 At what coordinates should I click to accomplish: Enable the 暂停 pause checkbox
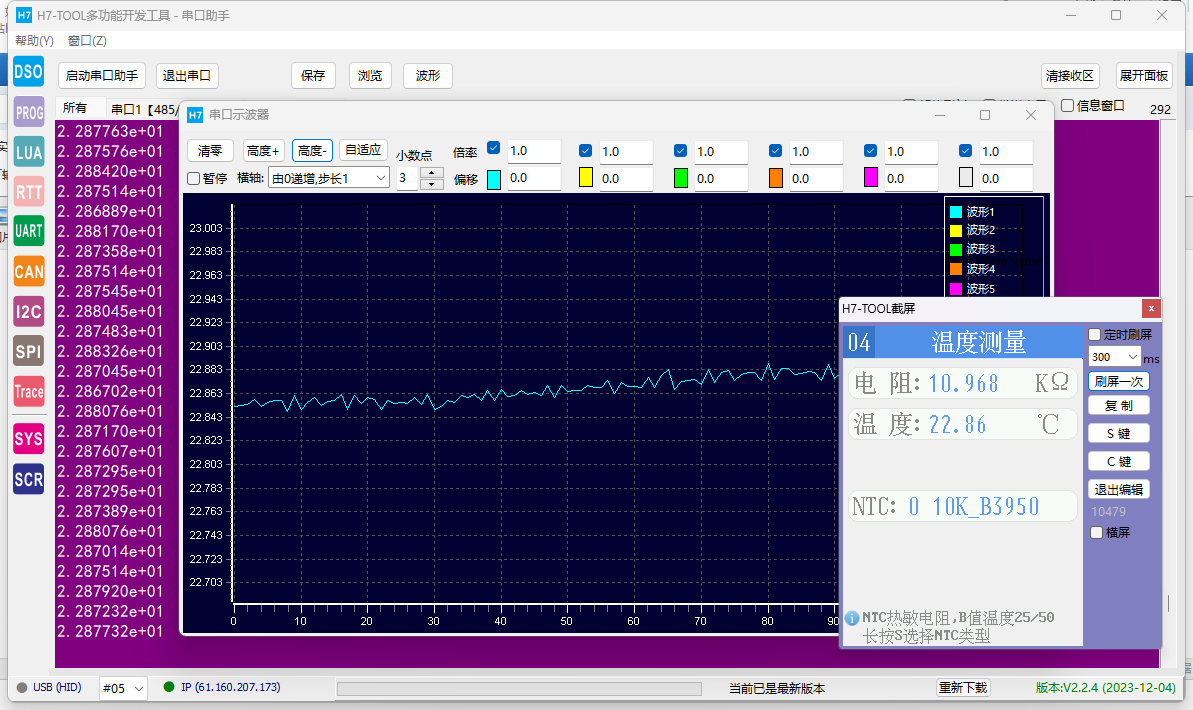[x=194, y=178]
